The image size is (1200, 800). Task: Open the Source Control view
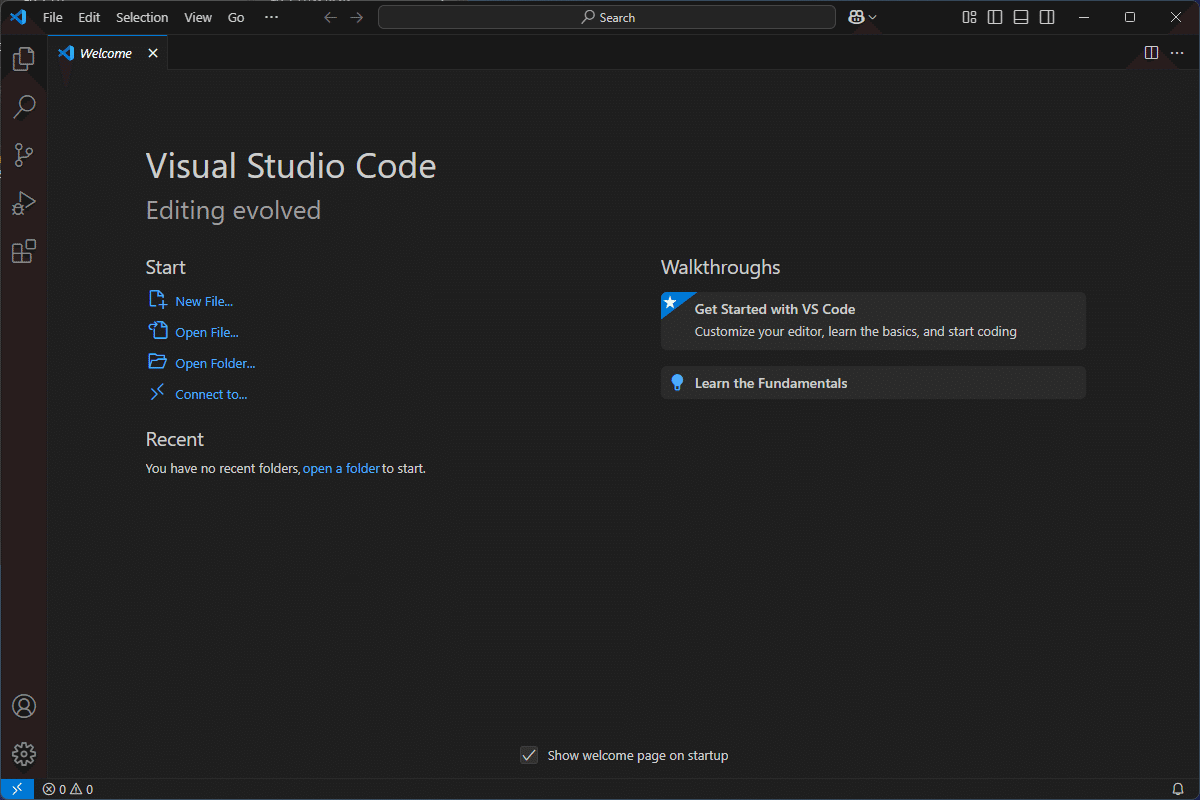[x=24, y=155]
